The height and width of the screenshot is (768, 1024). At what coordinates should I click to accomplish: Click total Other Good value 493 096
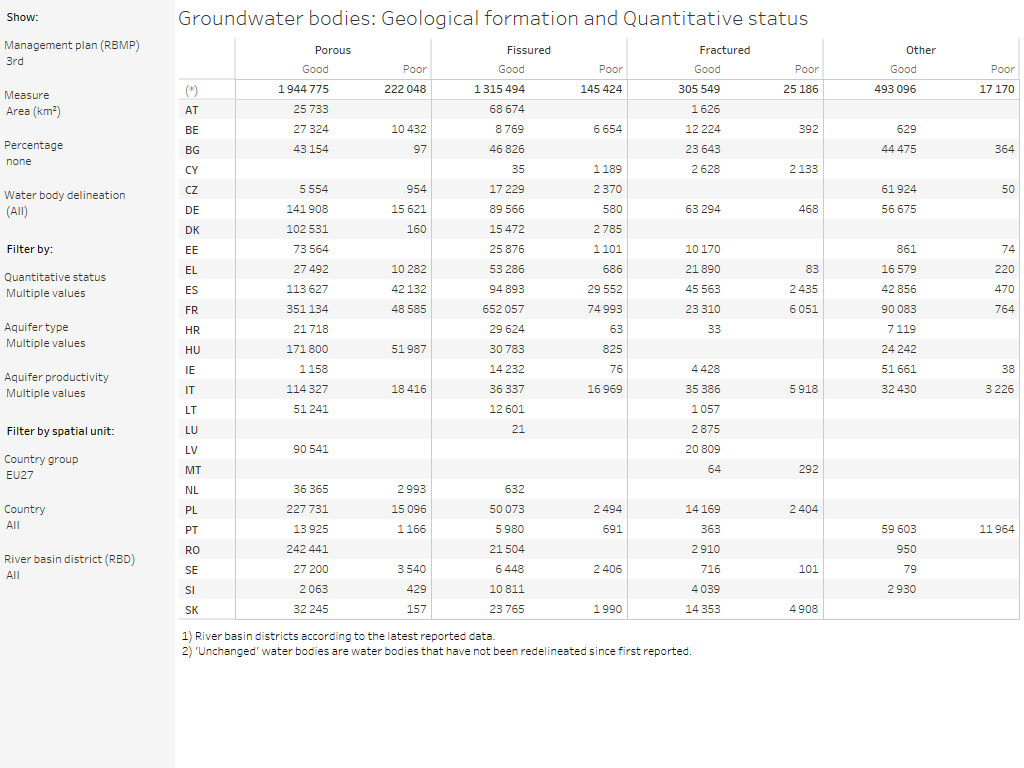pyautogui.click(x=895, y=89)
